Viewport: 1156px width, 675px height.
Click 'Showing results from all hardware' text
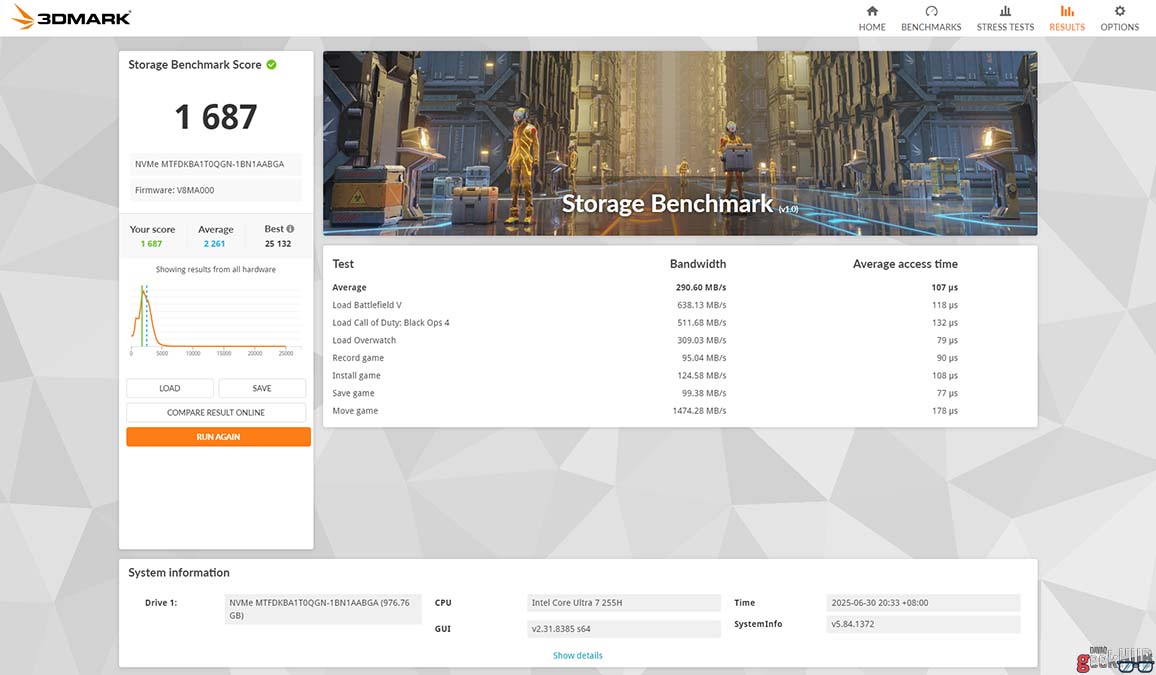pos(215,270)
